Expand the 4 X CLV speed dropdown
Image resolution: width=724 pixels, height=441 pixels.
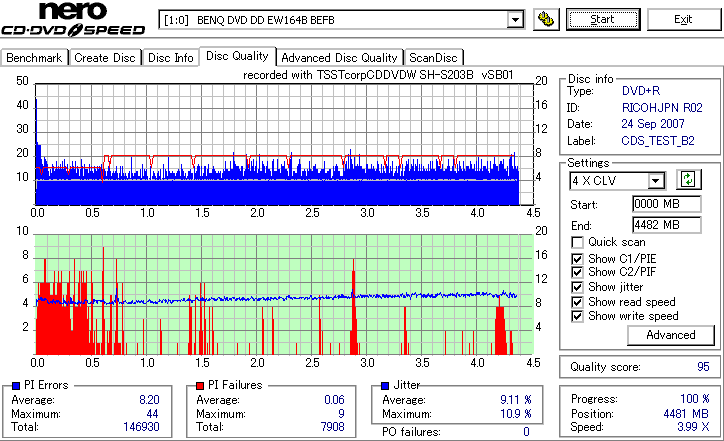[x=656, y=181]
